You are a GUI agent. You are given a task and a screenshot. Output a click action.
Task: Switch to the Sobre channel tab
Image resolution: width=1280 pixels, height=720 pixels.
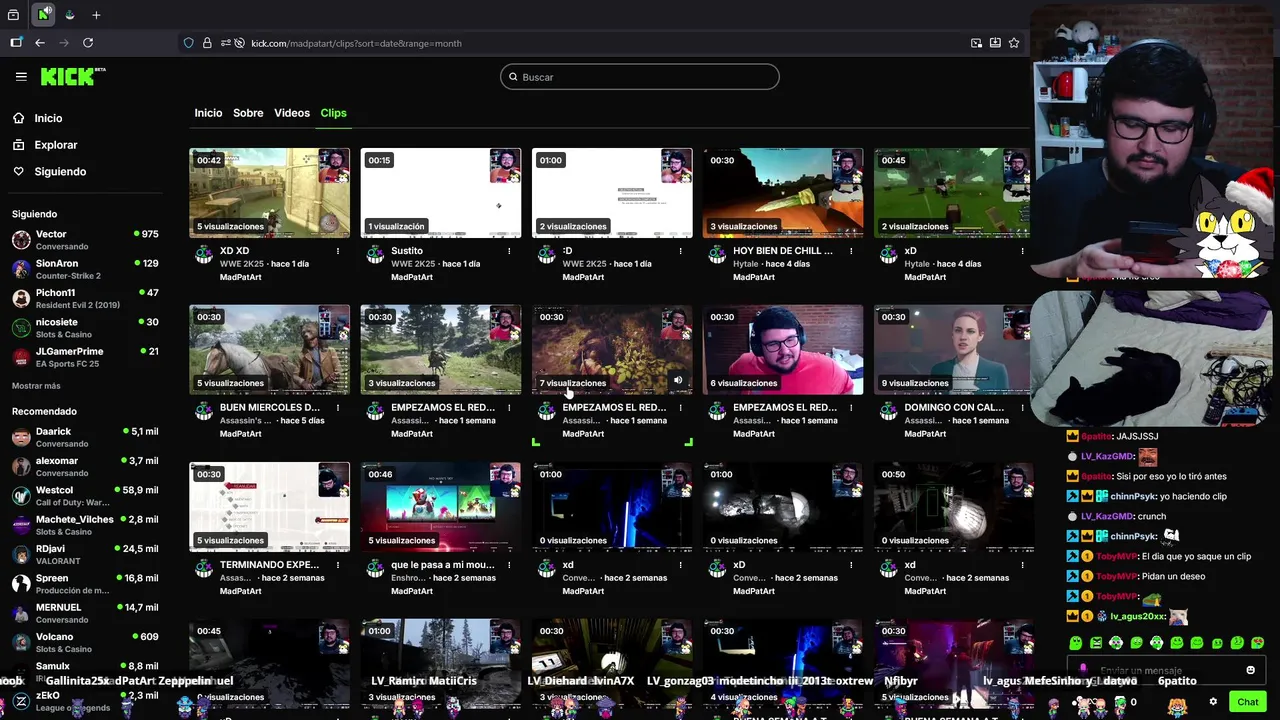click(248, 113)
